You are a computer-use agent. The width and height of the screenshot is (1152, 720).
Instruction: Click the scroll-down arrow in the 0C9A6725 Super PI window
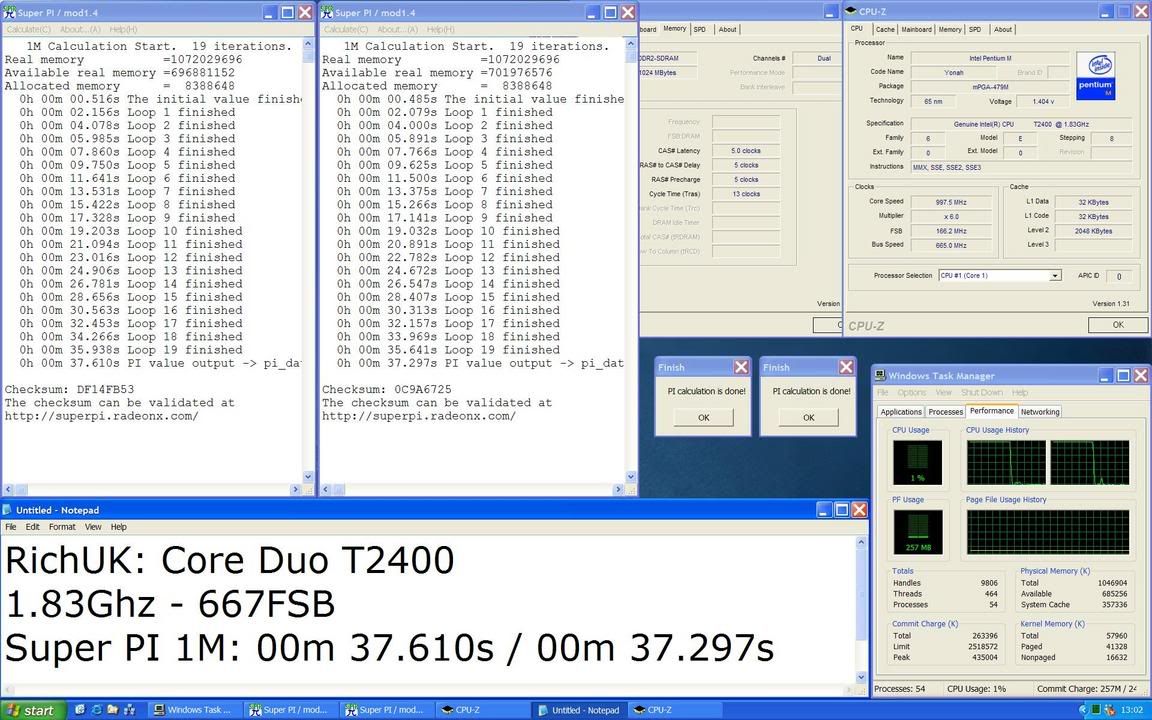630,477
